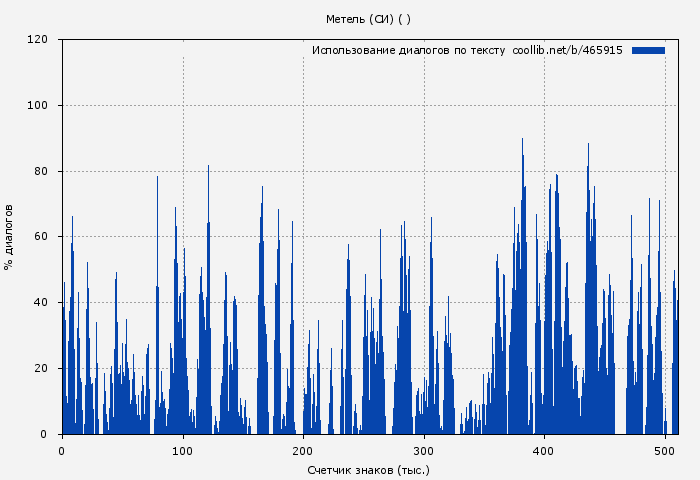This screenshot has width=700, height=480.
Task: Select the 200 tick label on the horizontal axis
Action: pos(303,451)
